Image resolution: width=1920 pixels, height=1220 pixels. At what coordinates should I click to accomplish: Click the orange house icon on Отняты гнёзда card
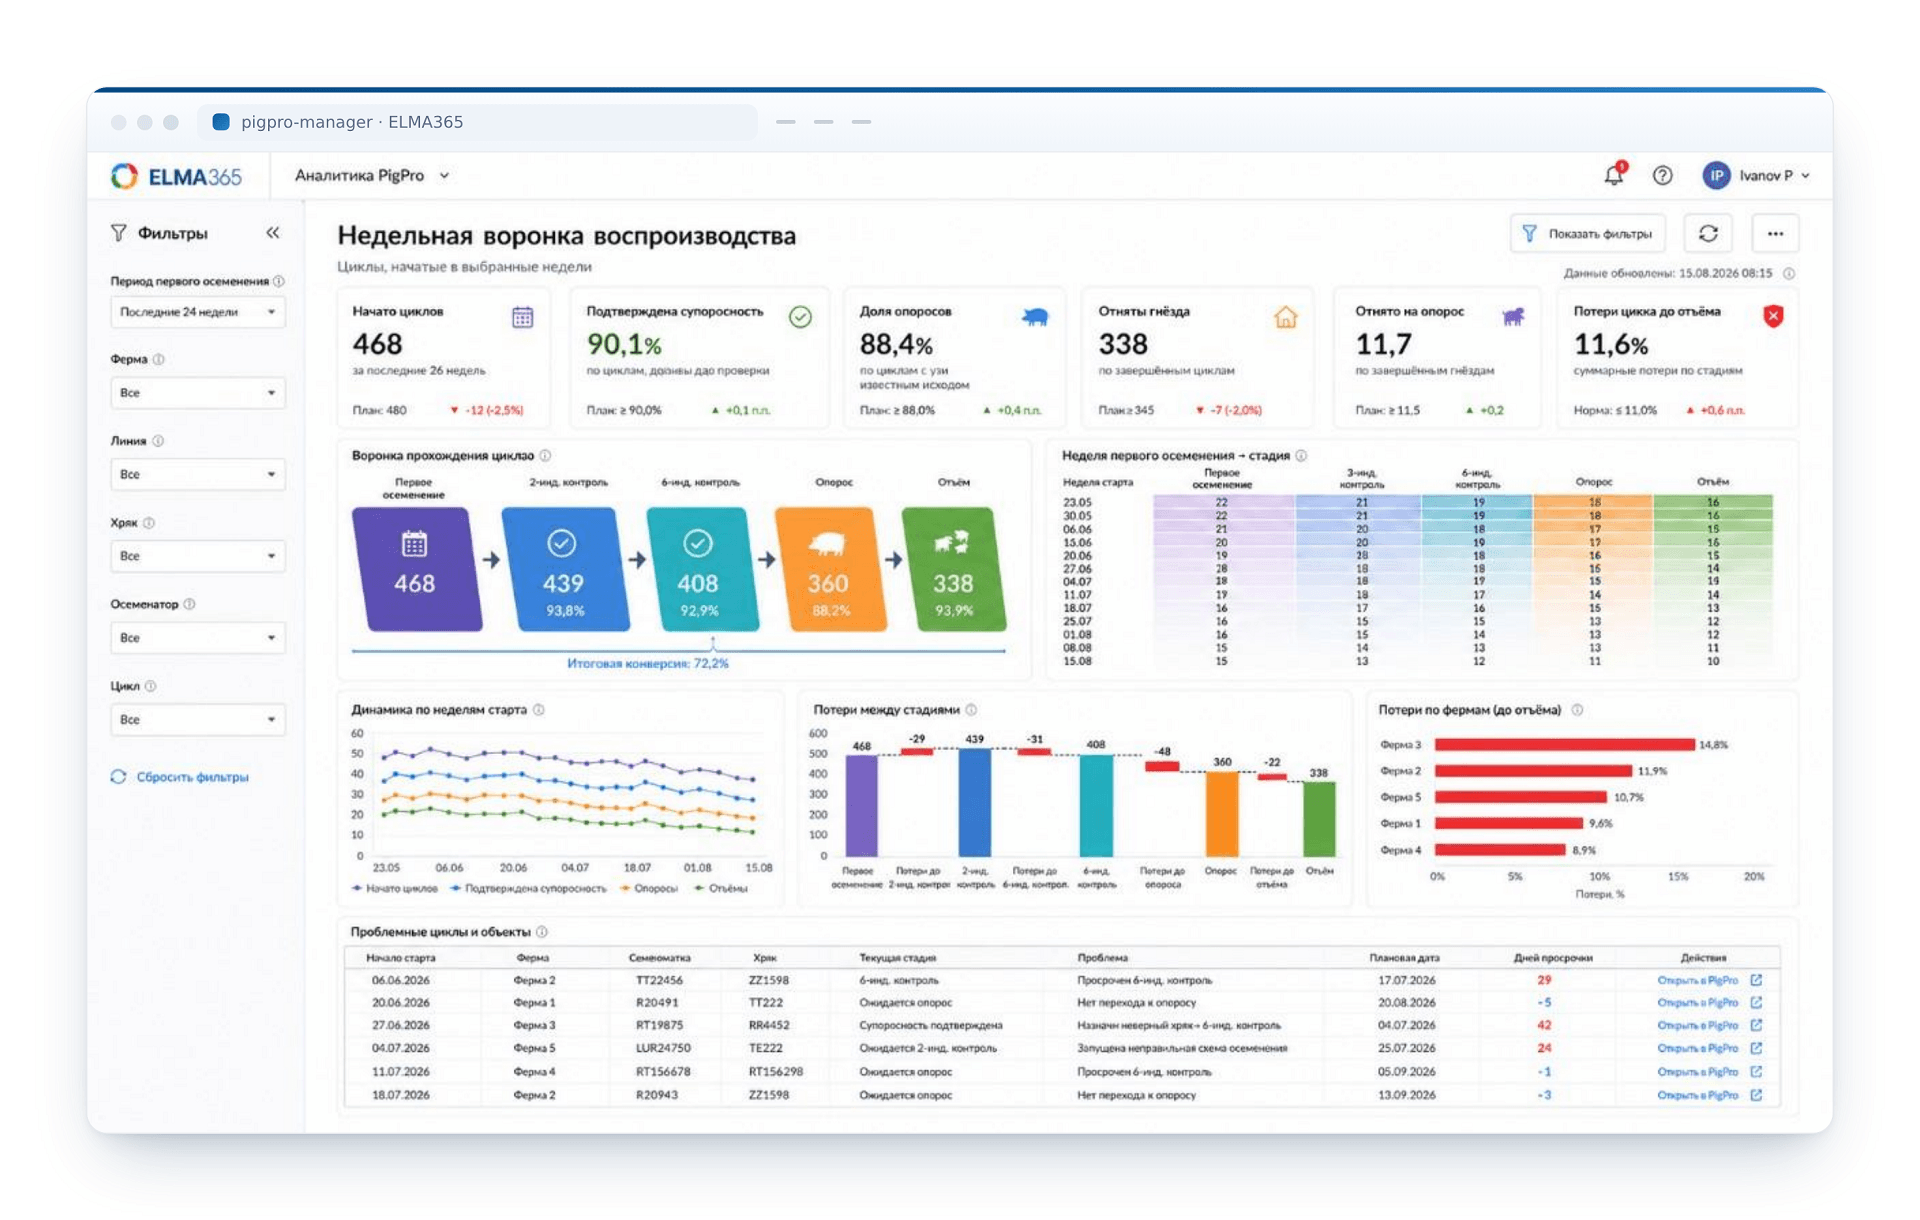[1285, 317]
